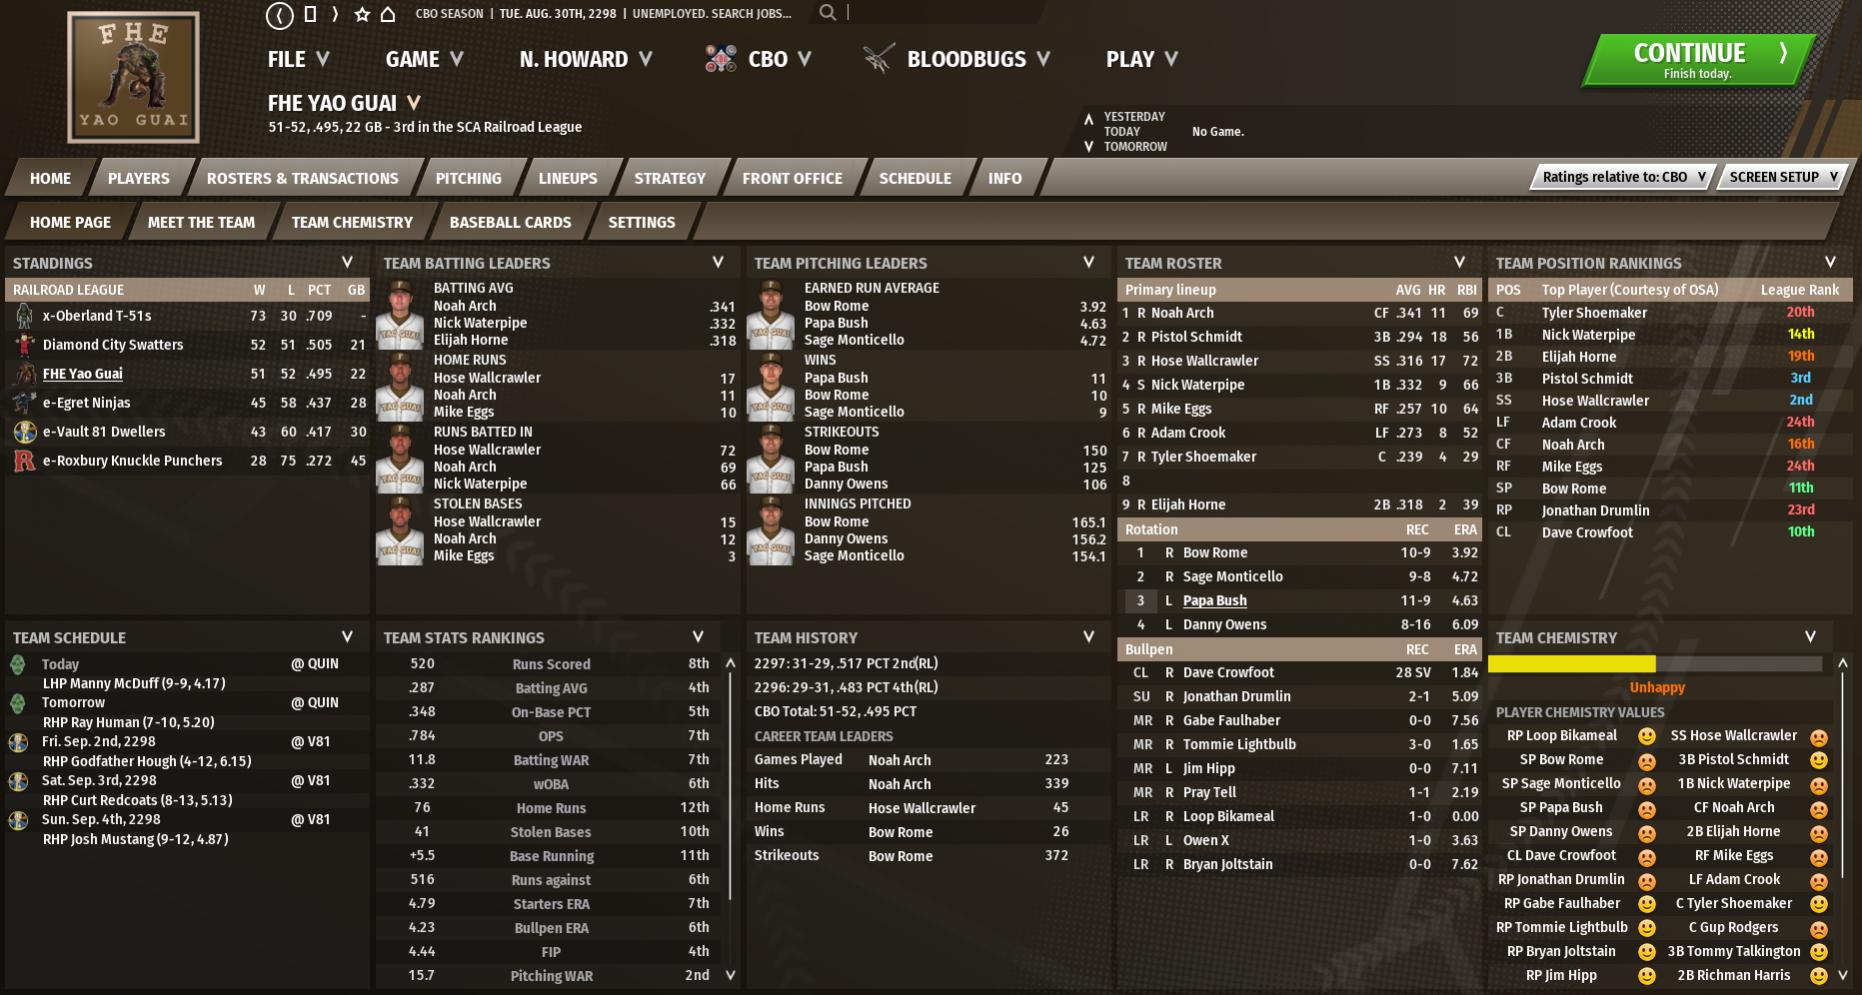The height and width of the screenshot is (995, 1862).
Task: Open the Team Chemistry subtab
Action: (352, 222)
